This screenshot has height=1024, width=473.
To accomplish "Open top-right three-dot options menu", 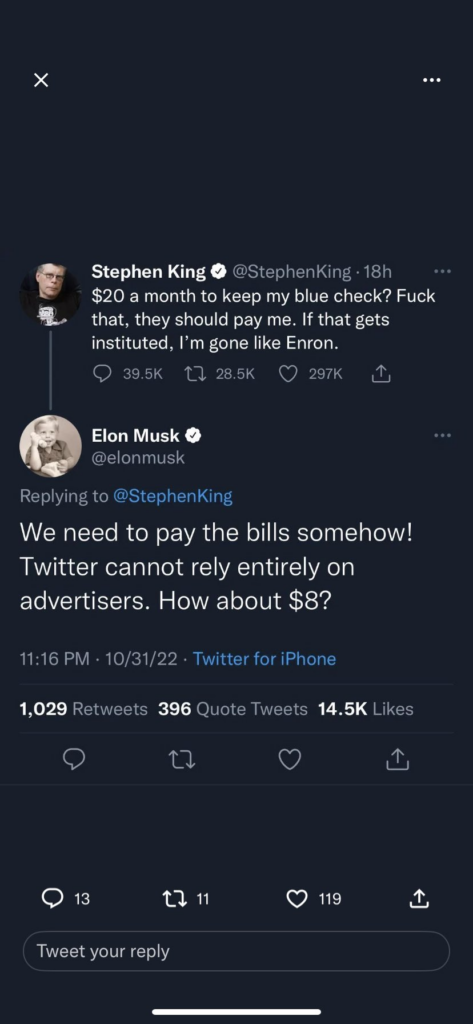I will [x=431, y=80].
